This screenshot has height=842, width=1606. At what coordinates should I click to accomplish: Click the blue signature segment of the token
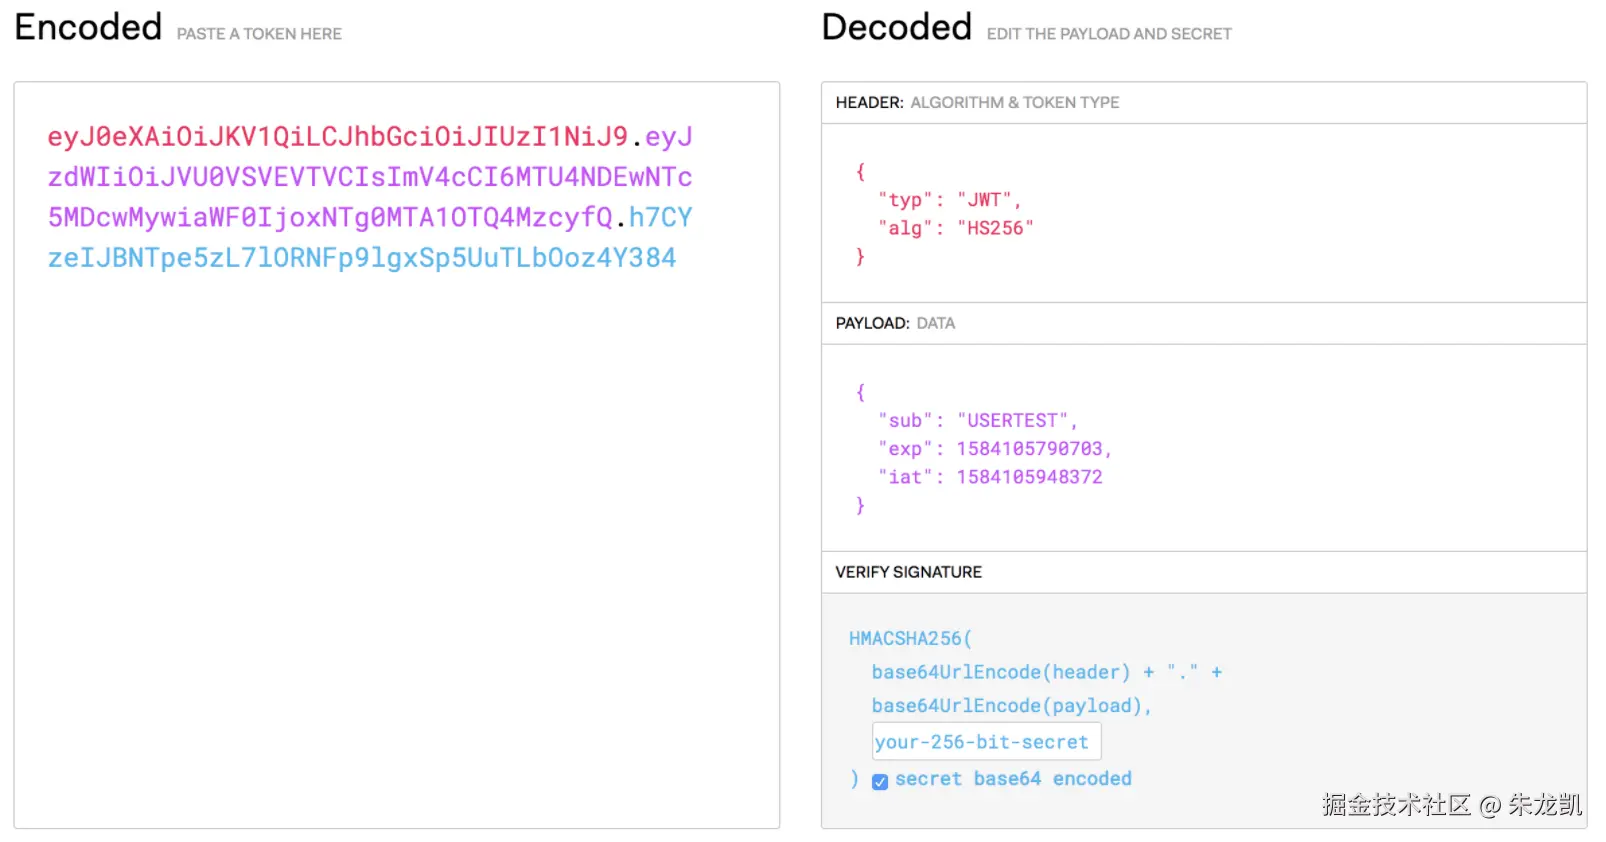[x=362, y=258]
